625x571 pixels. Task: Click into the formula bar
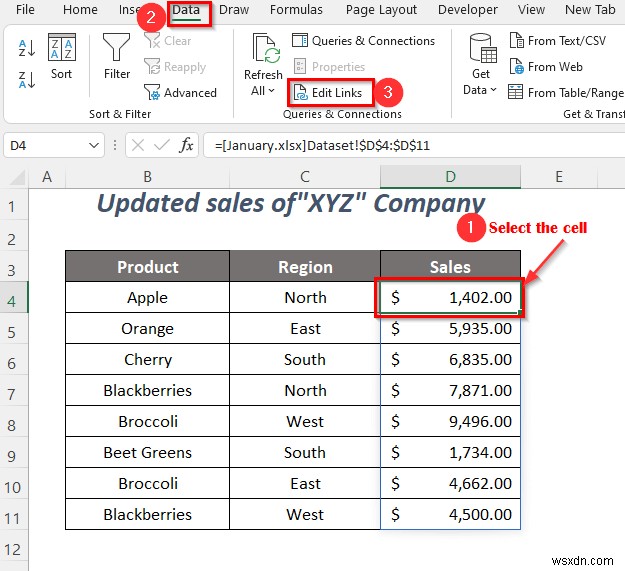point(414,145)
